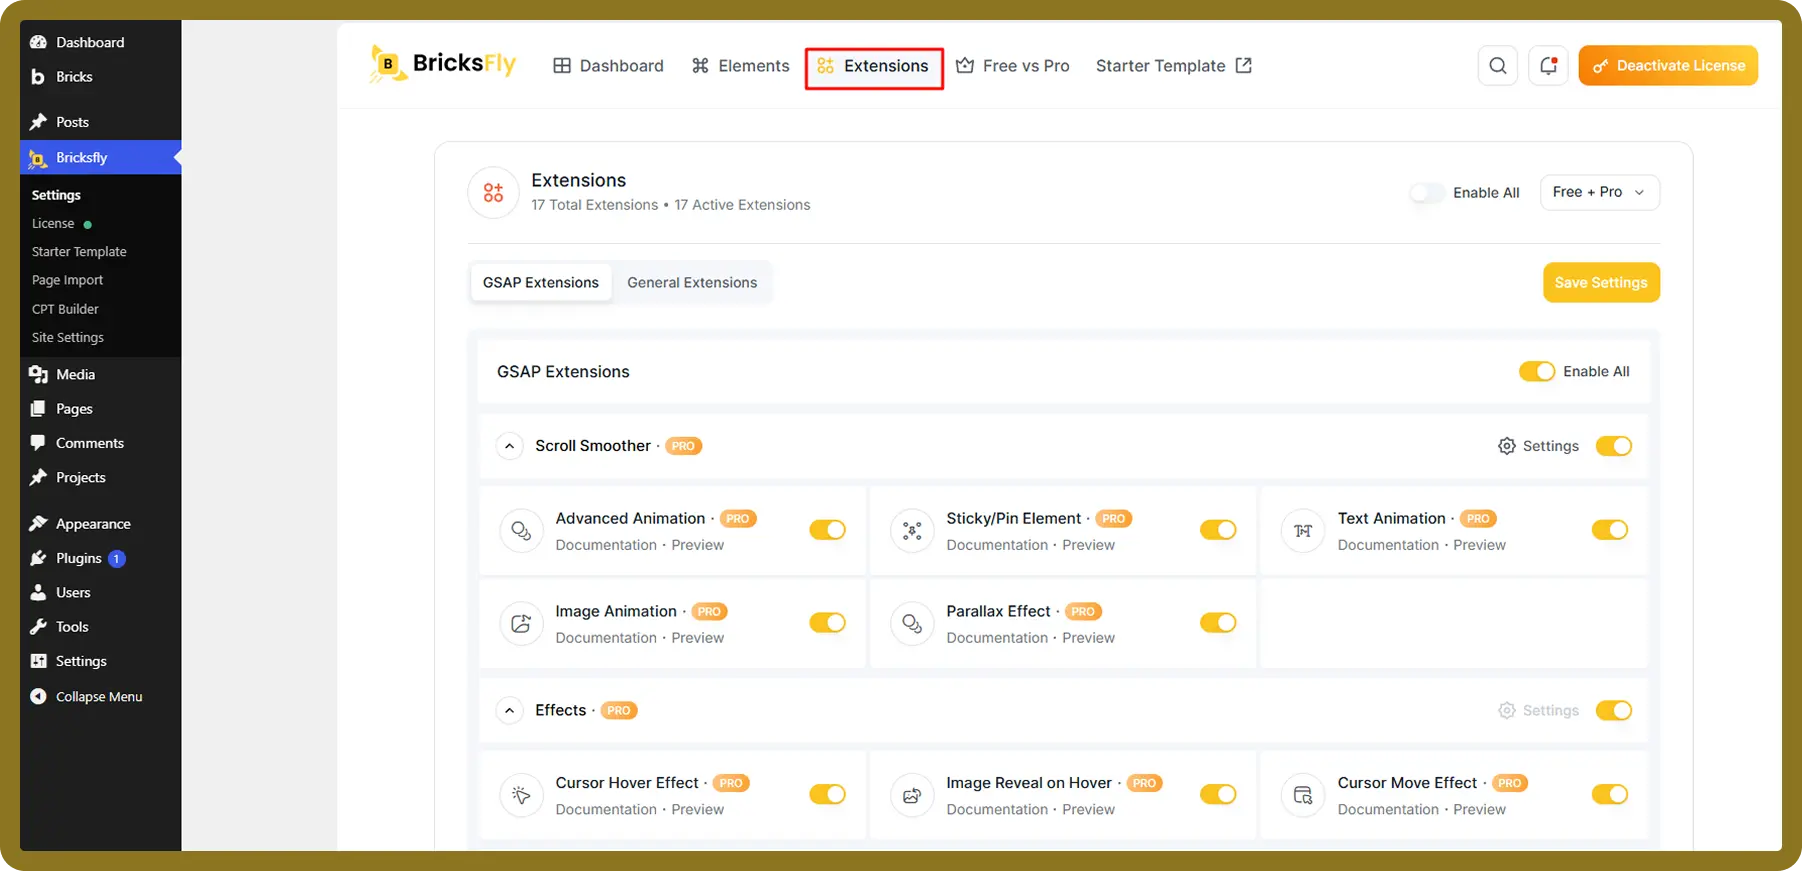Open the notifications bell icon
The height and width of the screenshot is (871, 1802).
[x=1548, y=66]
